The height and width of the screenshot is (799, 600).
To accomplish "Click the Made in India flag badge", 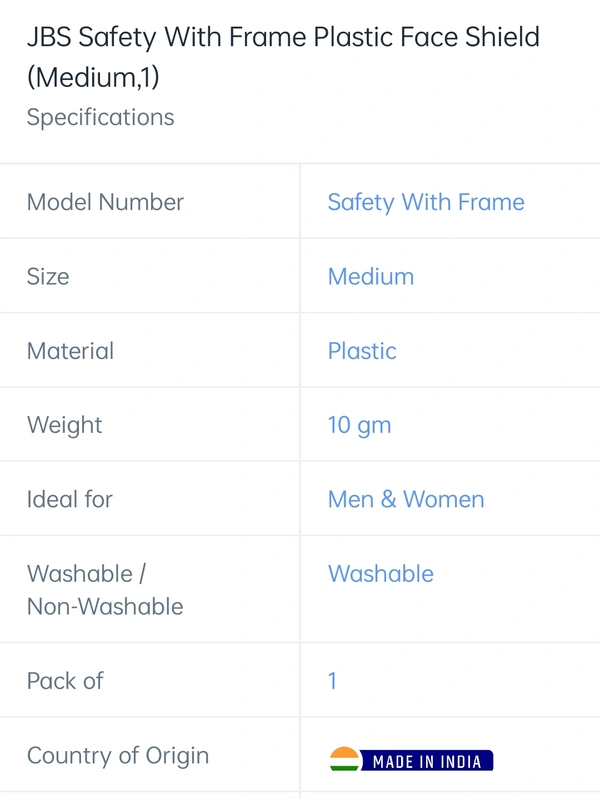I will (411, 759).
